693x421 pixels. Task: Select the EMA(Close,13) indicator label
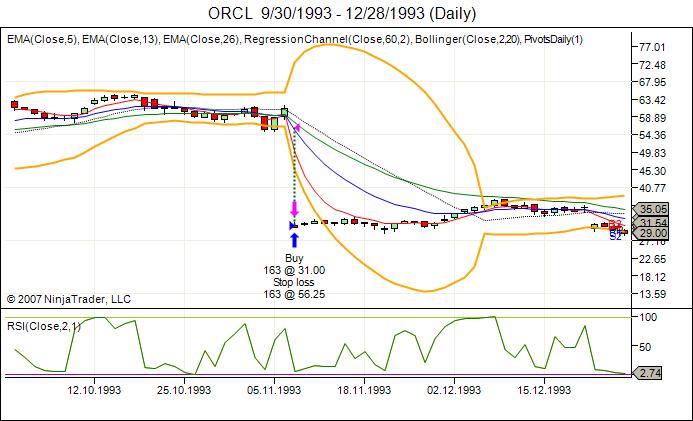[121, 39]
